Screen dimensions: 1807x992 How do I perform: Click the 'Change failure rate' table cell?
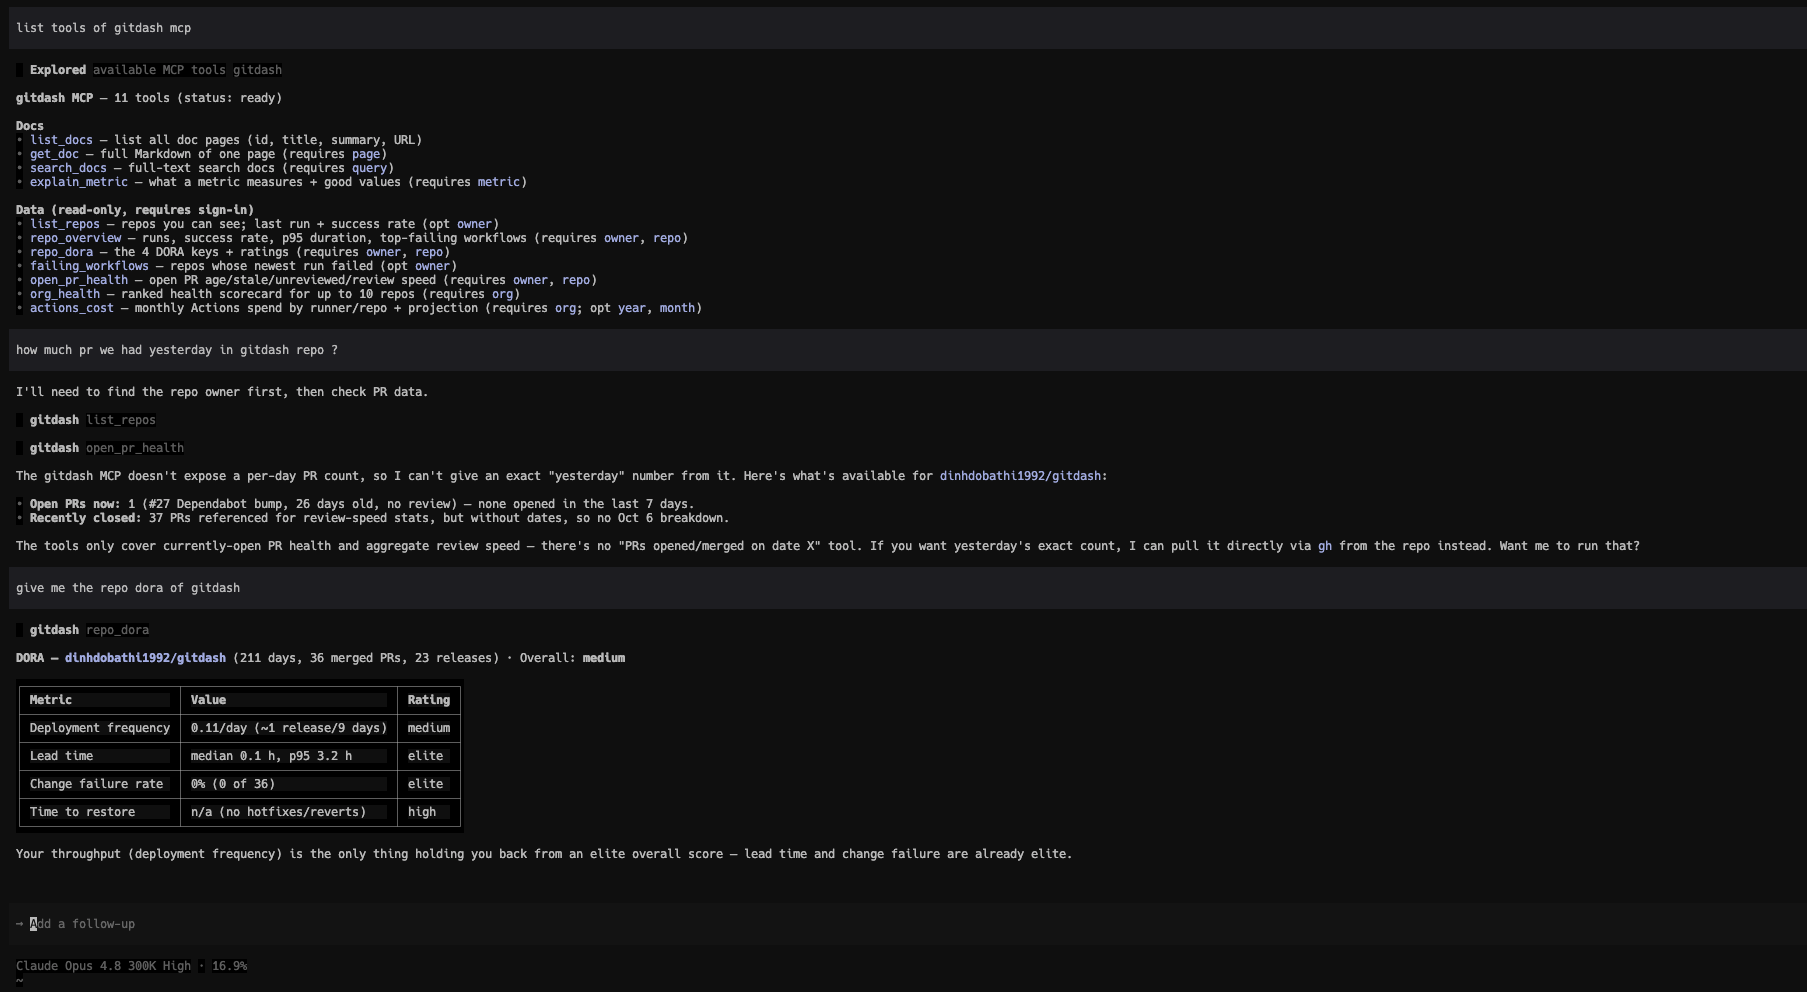[x=100, y=784]
